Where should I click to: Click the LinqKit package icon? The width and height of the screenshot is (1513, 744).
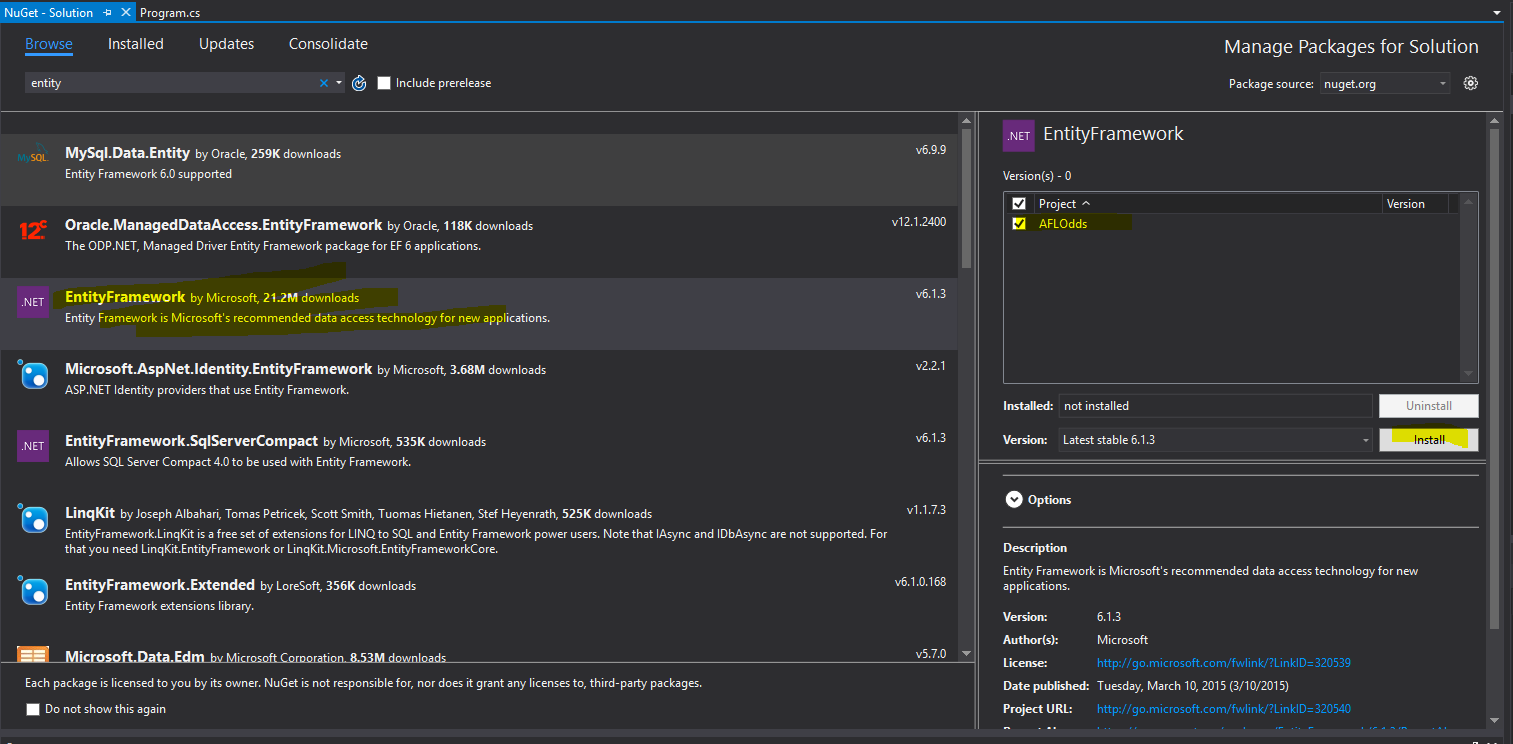[33, 518]
